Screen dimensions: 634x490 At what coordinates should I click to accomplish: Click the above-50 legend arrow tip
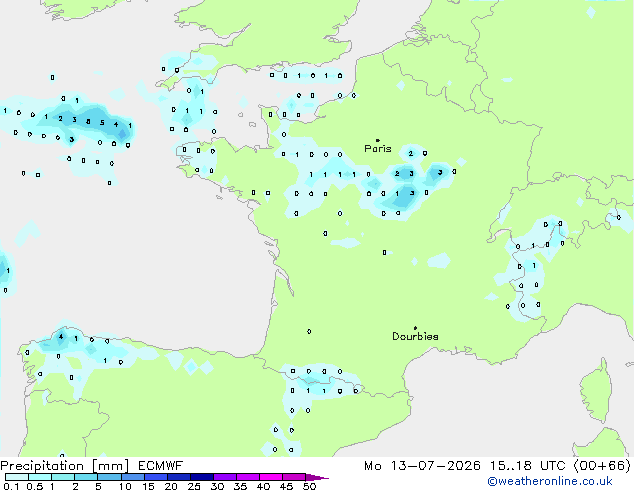(317, 477)
